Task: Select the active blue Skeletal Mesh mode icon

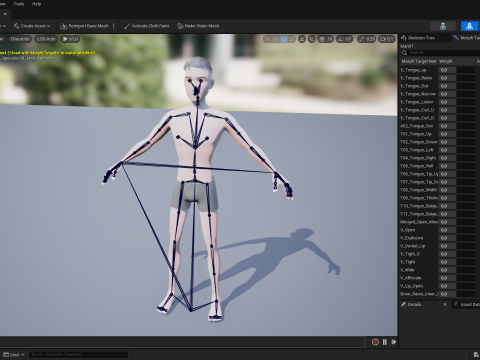Action: point(470,26)
